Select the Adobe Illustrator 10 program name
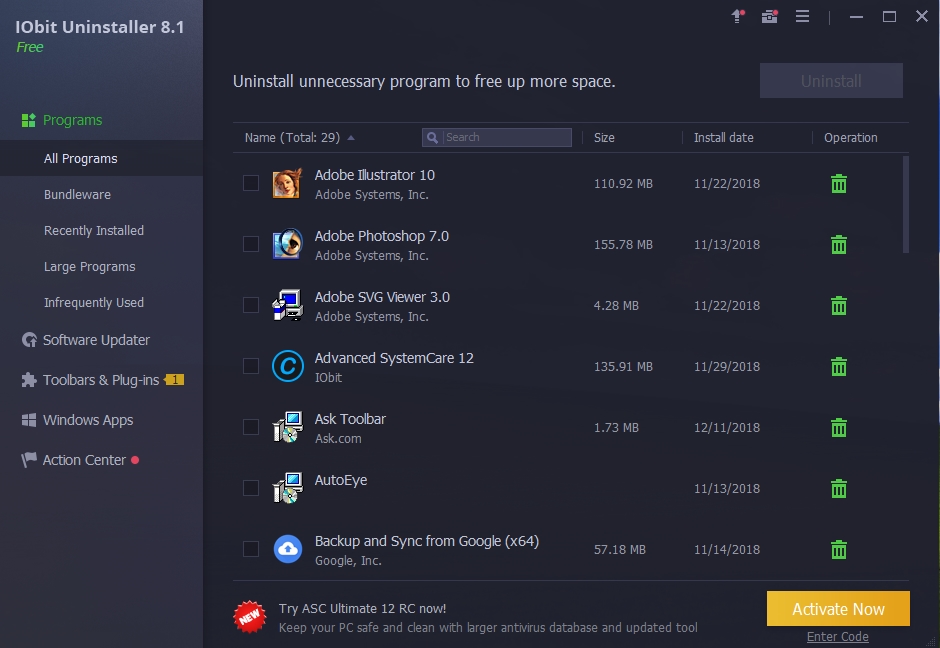This screenshot has width=940, height=648. (375, 175)
